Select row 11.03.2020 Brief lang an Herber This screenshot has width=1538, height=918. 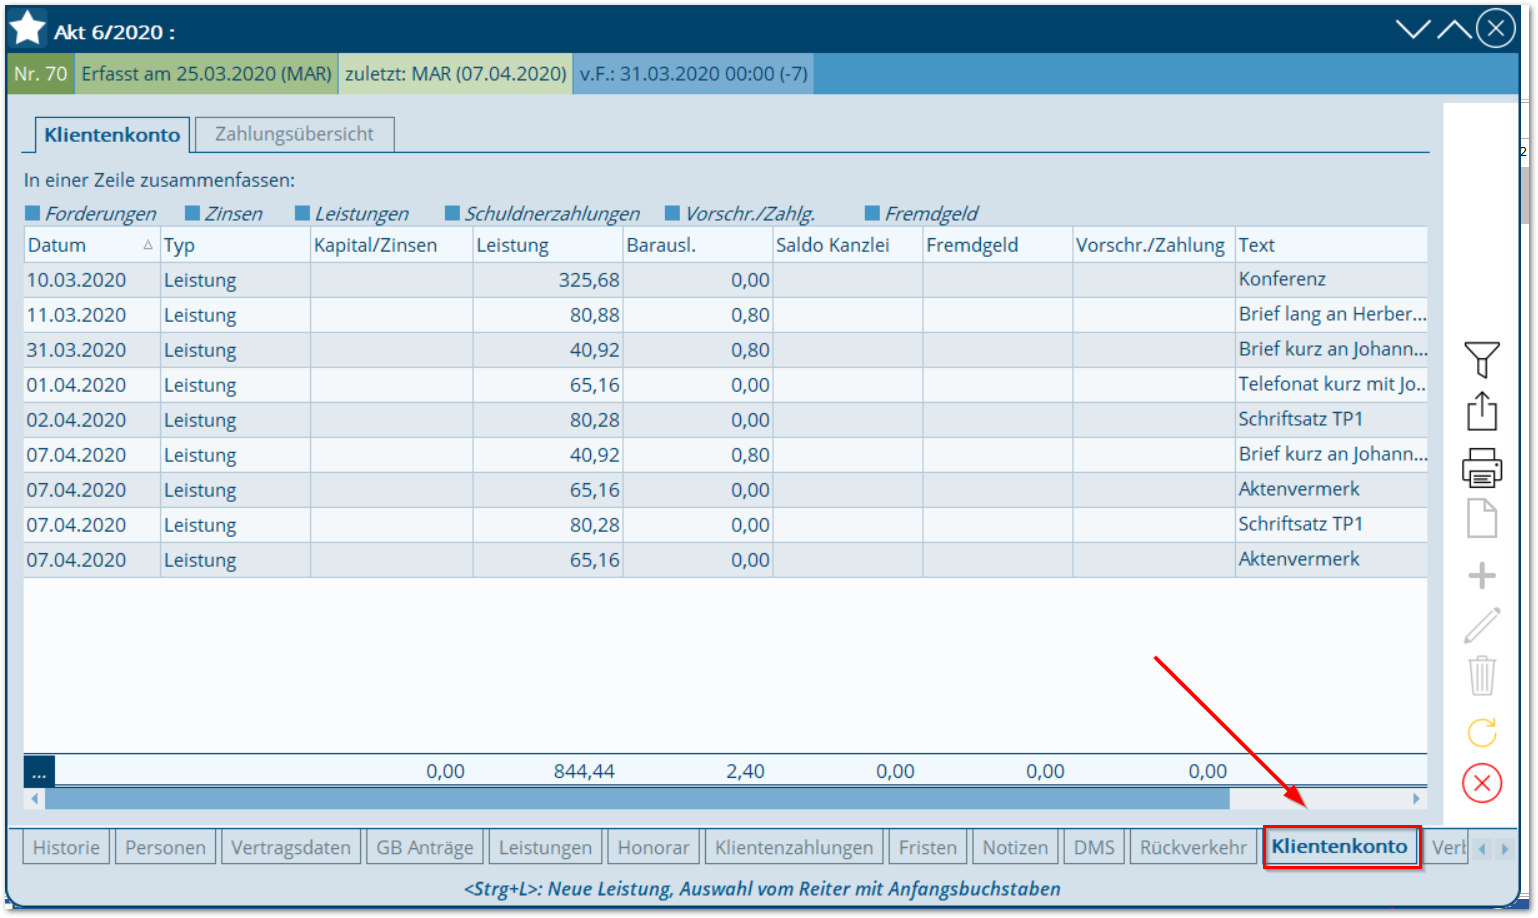click(725, 315)
